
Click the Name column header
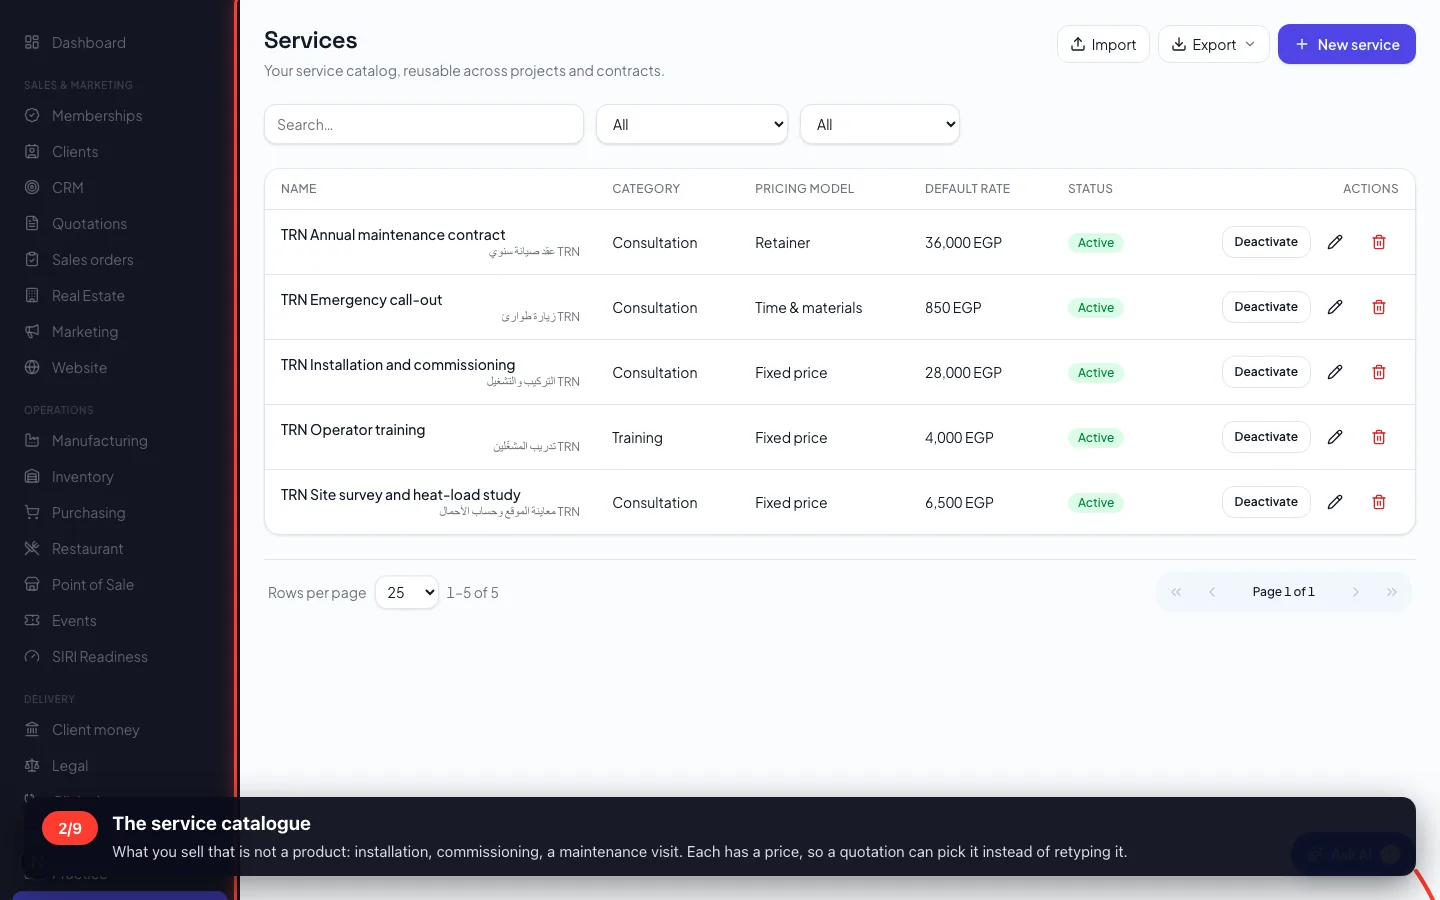pos(298,189)
